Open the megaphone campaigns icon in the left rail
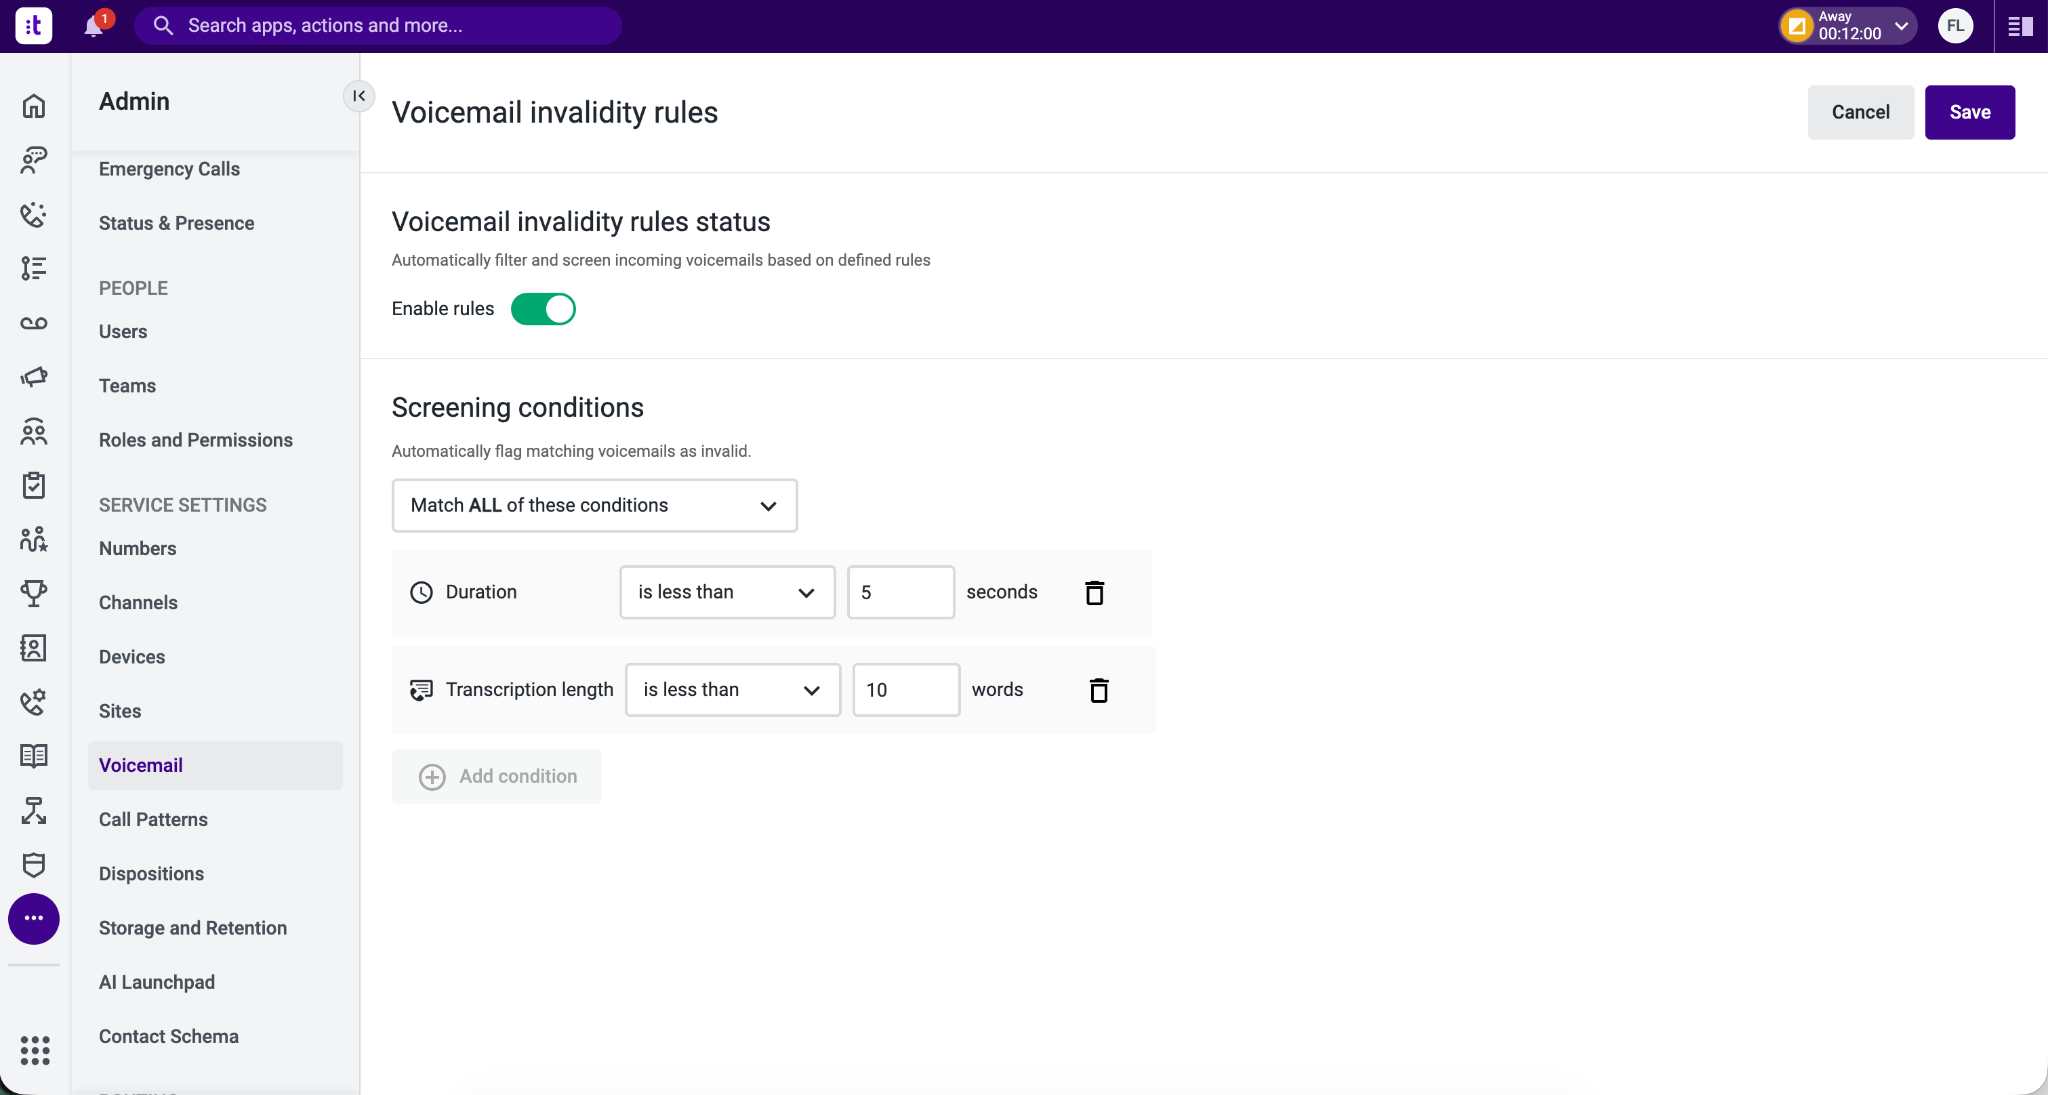 pos(34,377)
